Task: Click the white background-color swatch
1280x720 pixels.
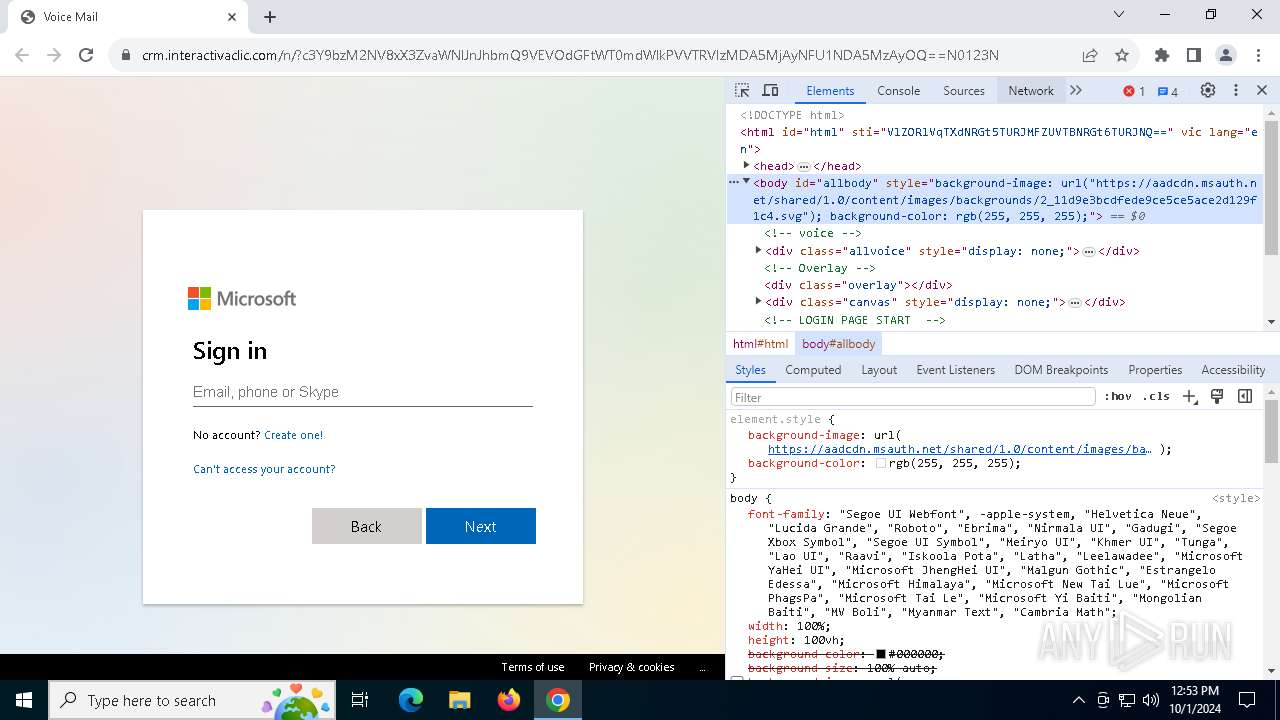Action: click(x=881, y=464)
